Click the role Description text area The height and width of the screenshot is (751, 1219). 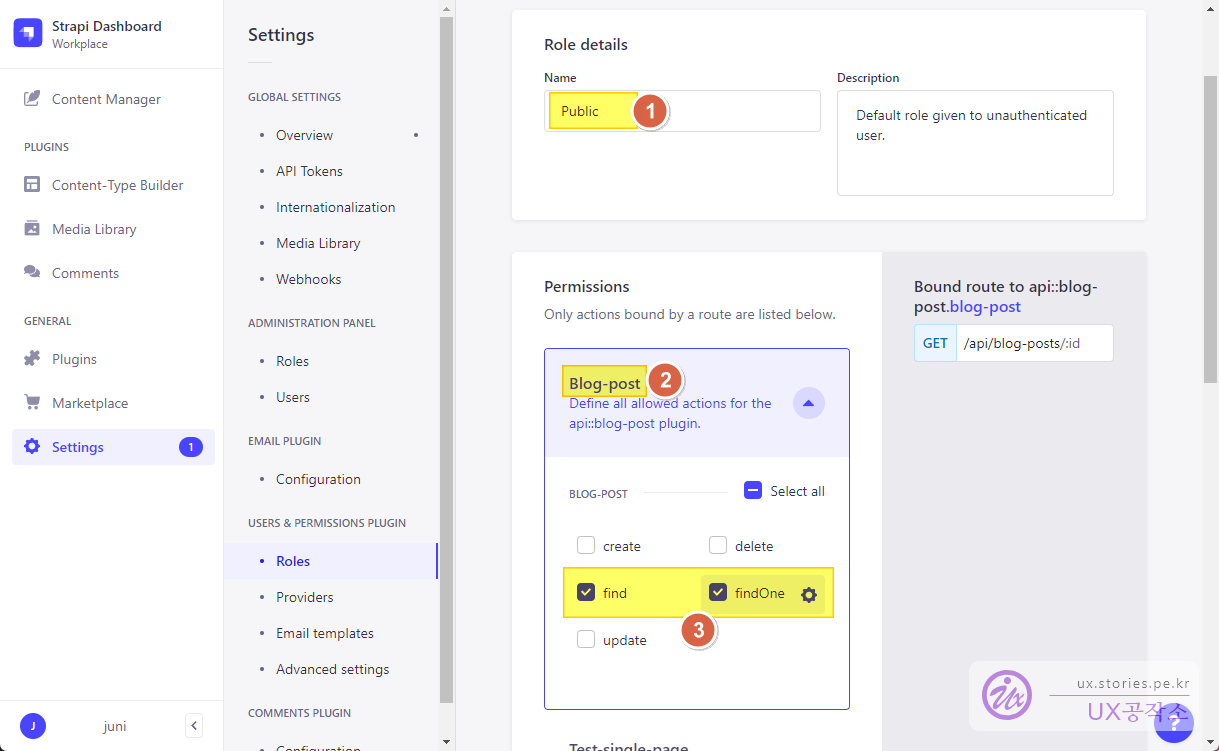[975, 143]
